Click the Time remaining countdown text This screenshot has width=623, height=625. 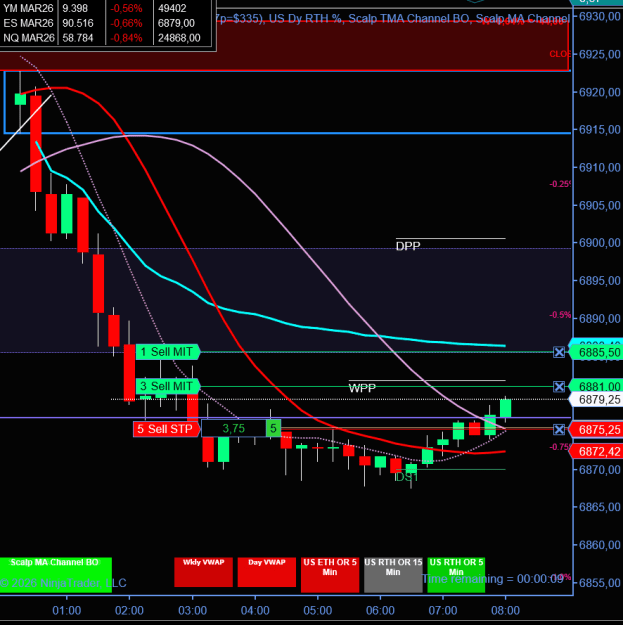(x=493, y=579)
